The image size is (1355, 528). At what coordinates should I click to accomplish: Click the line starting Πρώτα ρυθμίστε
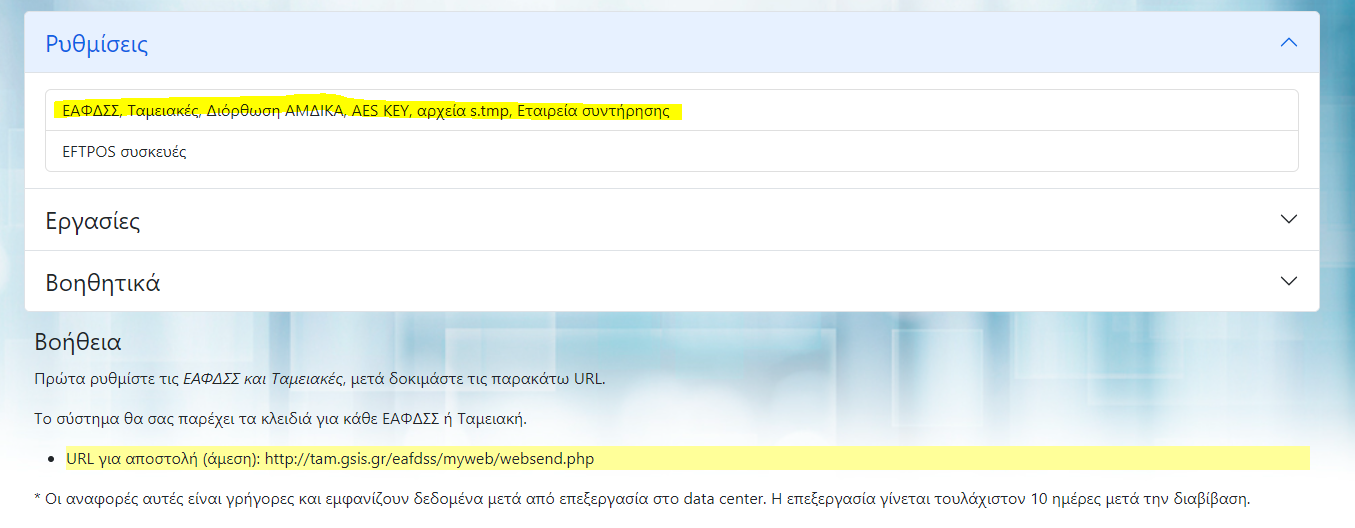click(x=320, y=379)
